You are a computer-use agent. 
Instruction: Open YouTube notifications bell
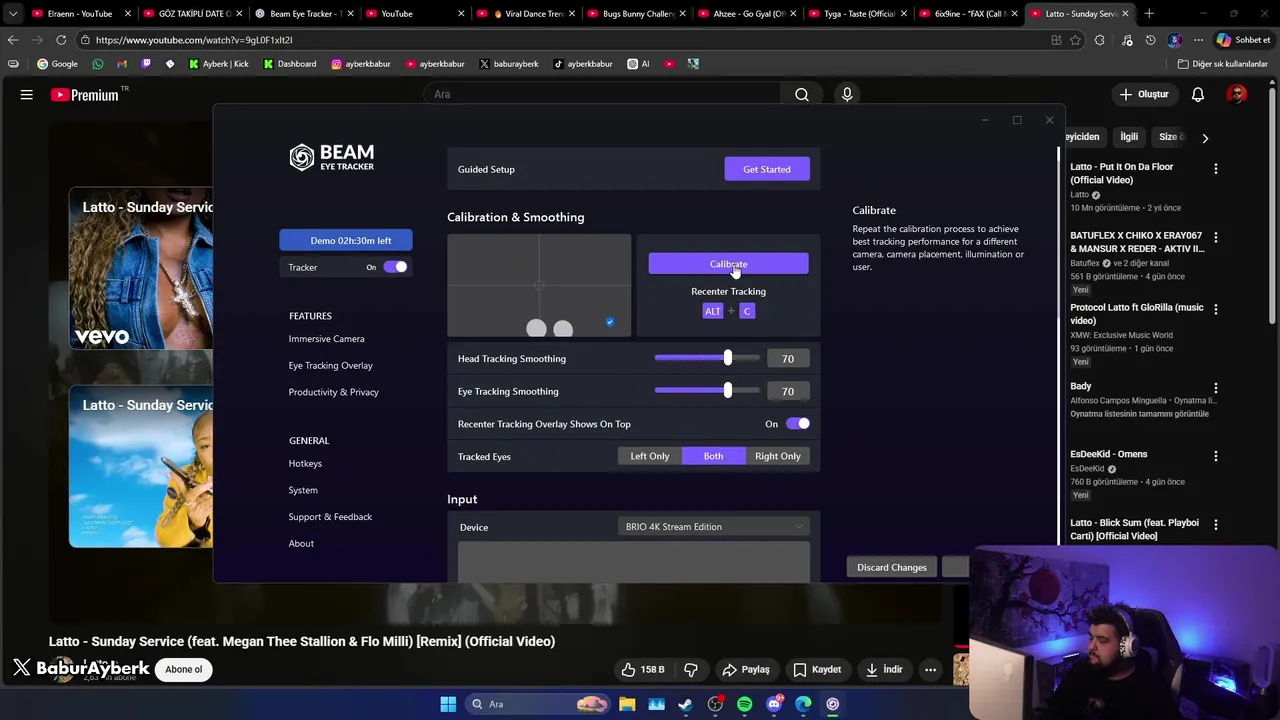[x=1198, y=94]
